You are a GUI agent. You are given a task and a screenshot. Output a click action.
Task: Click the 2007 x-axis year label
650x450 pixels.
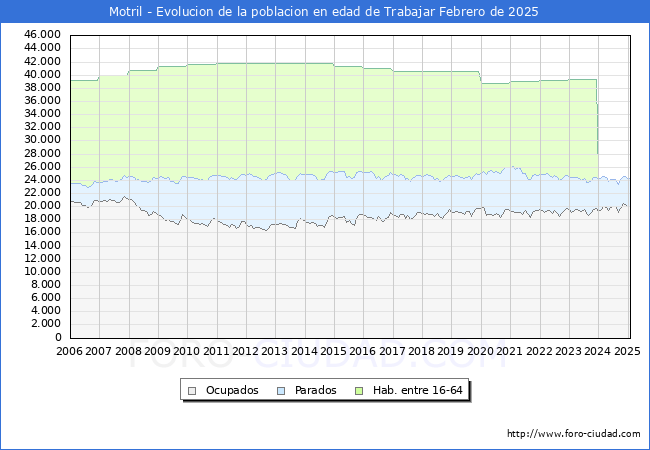click(x=99, y=351)
